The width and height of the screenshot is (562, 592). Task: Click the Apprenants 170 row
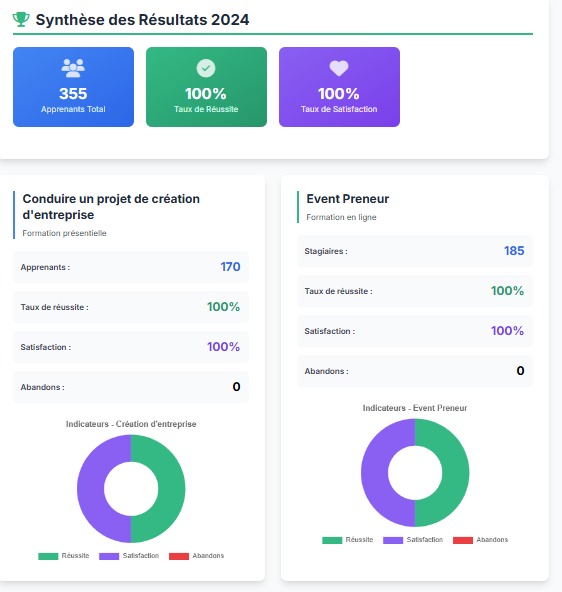pos(131,267)
